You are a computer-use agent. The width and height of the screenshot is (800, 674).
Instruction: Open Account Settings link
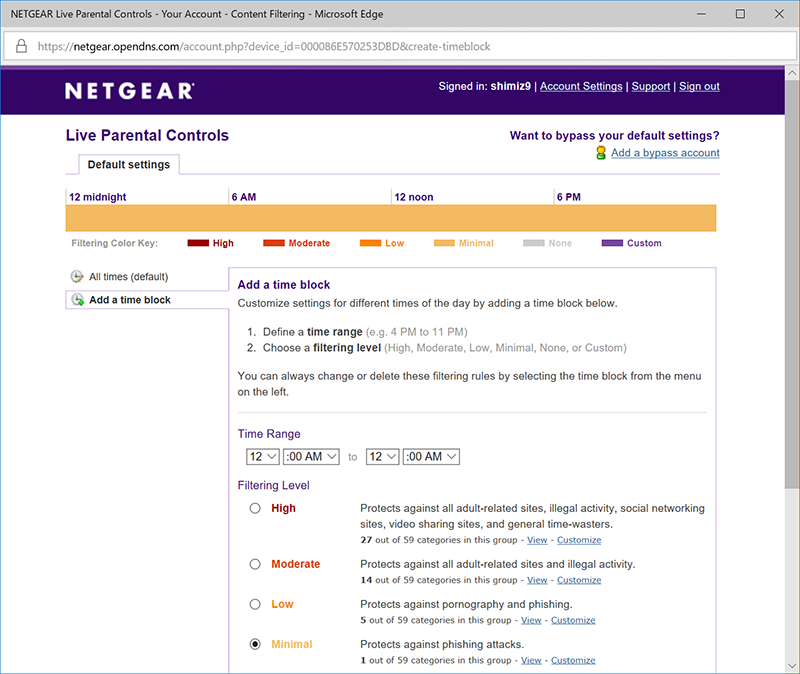coord(581,87)
